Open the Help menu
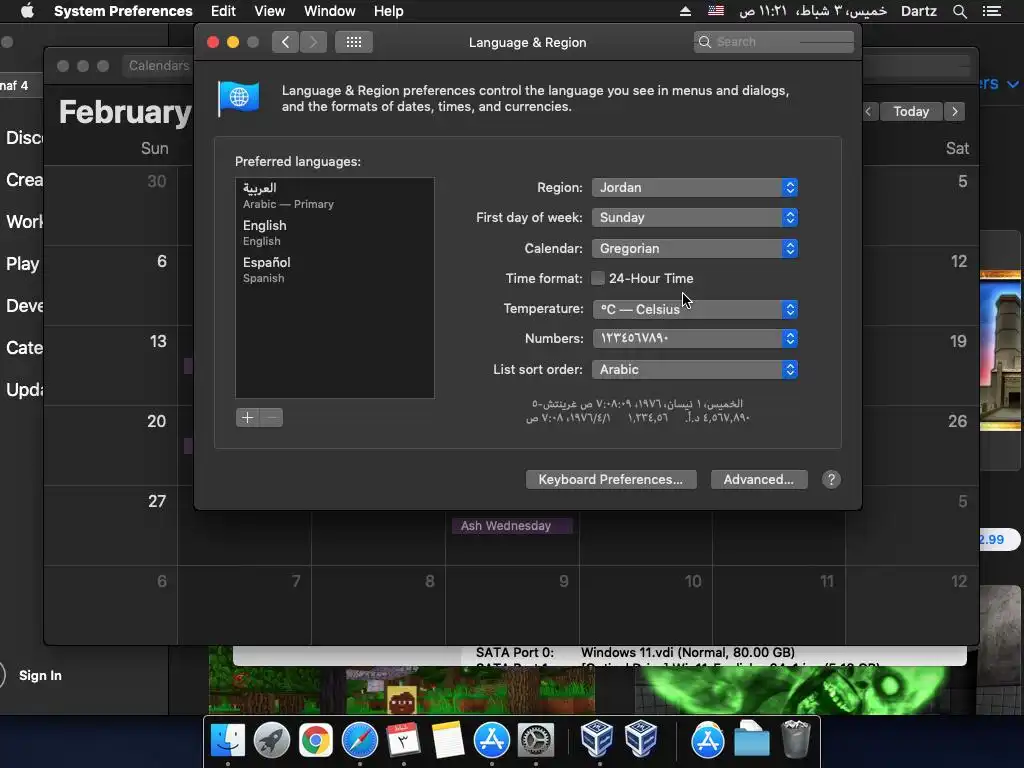 tap(388, 11)
